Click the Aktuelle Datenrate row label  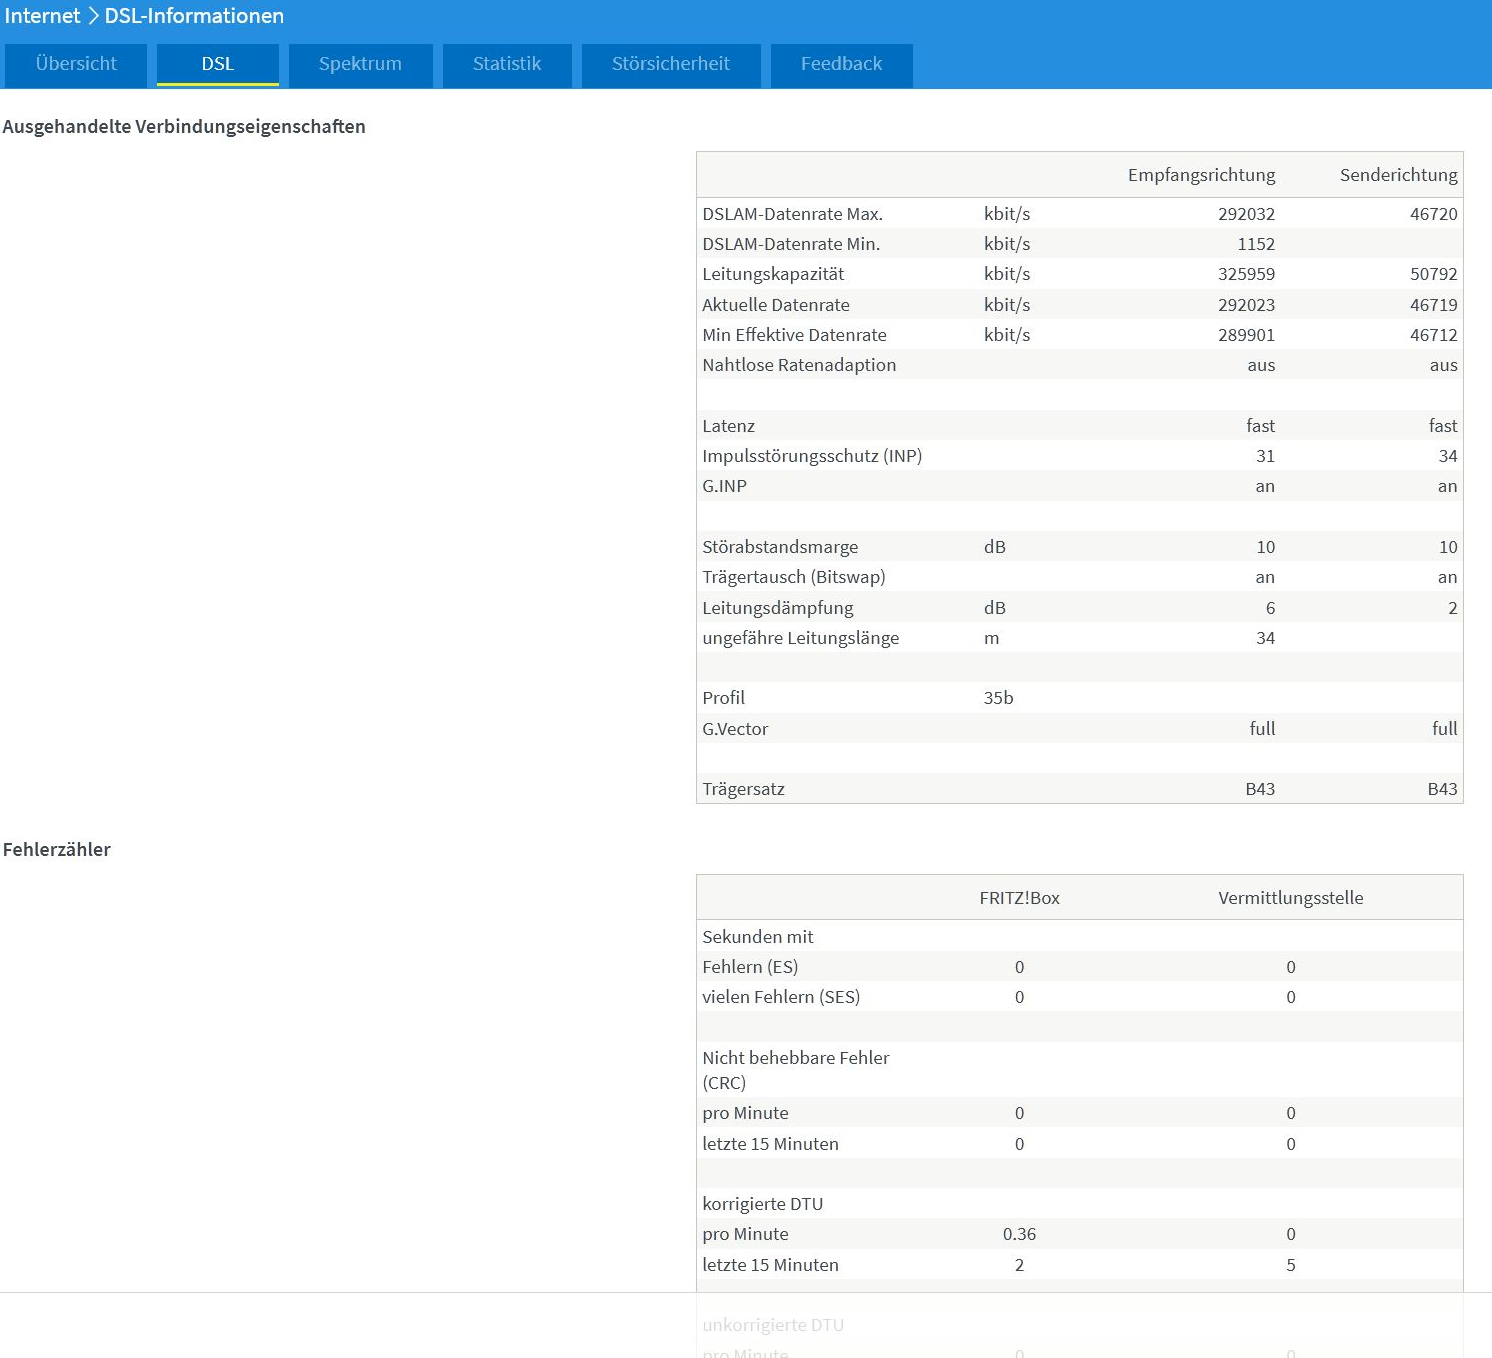(x=776, y=305)
